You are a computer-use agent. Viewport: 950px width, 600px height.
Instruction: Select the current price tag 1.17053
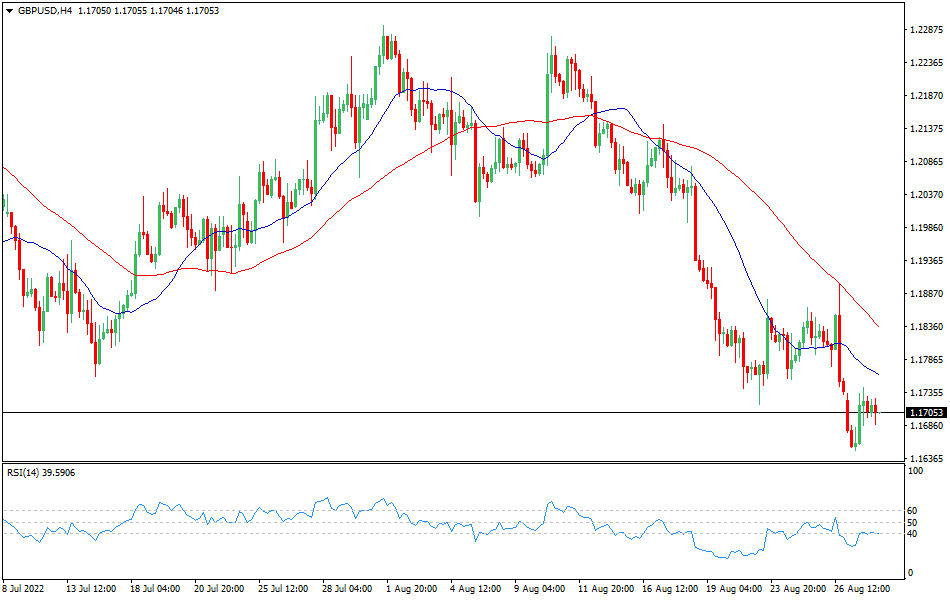[x=925, y=412]
